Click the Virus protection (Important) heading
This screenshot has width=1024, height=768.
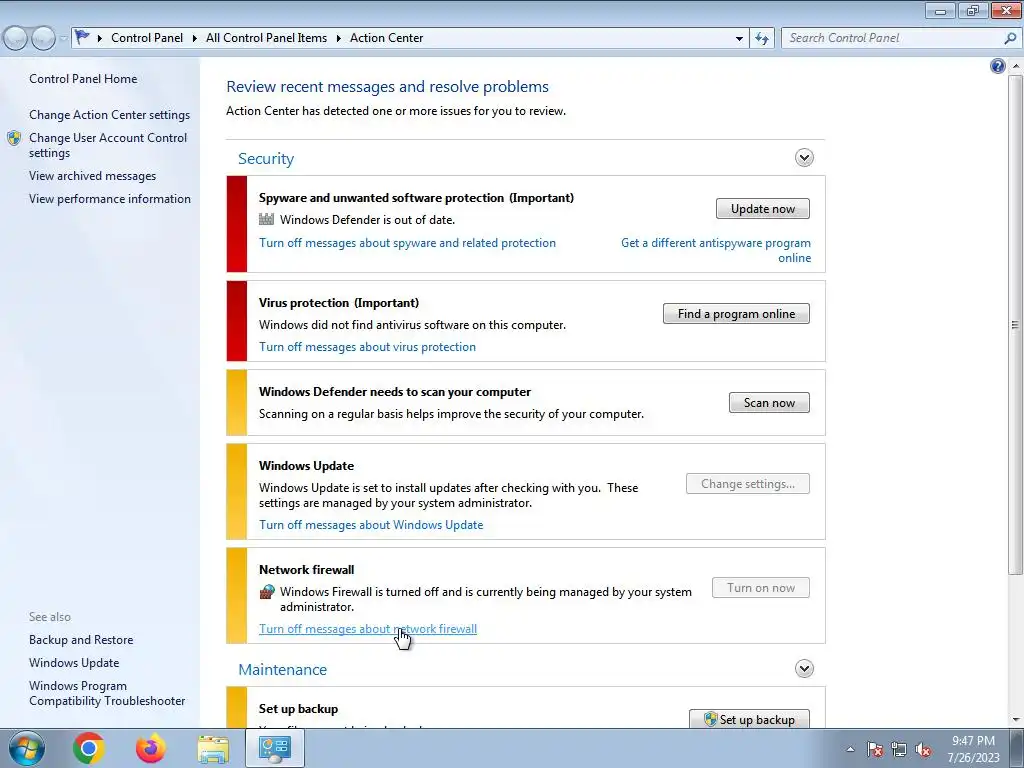(339, 303)
